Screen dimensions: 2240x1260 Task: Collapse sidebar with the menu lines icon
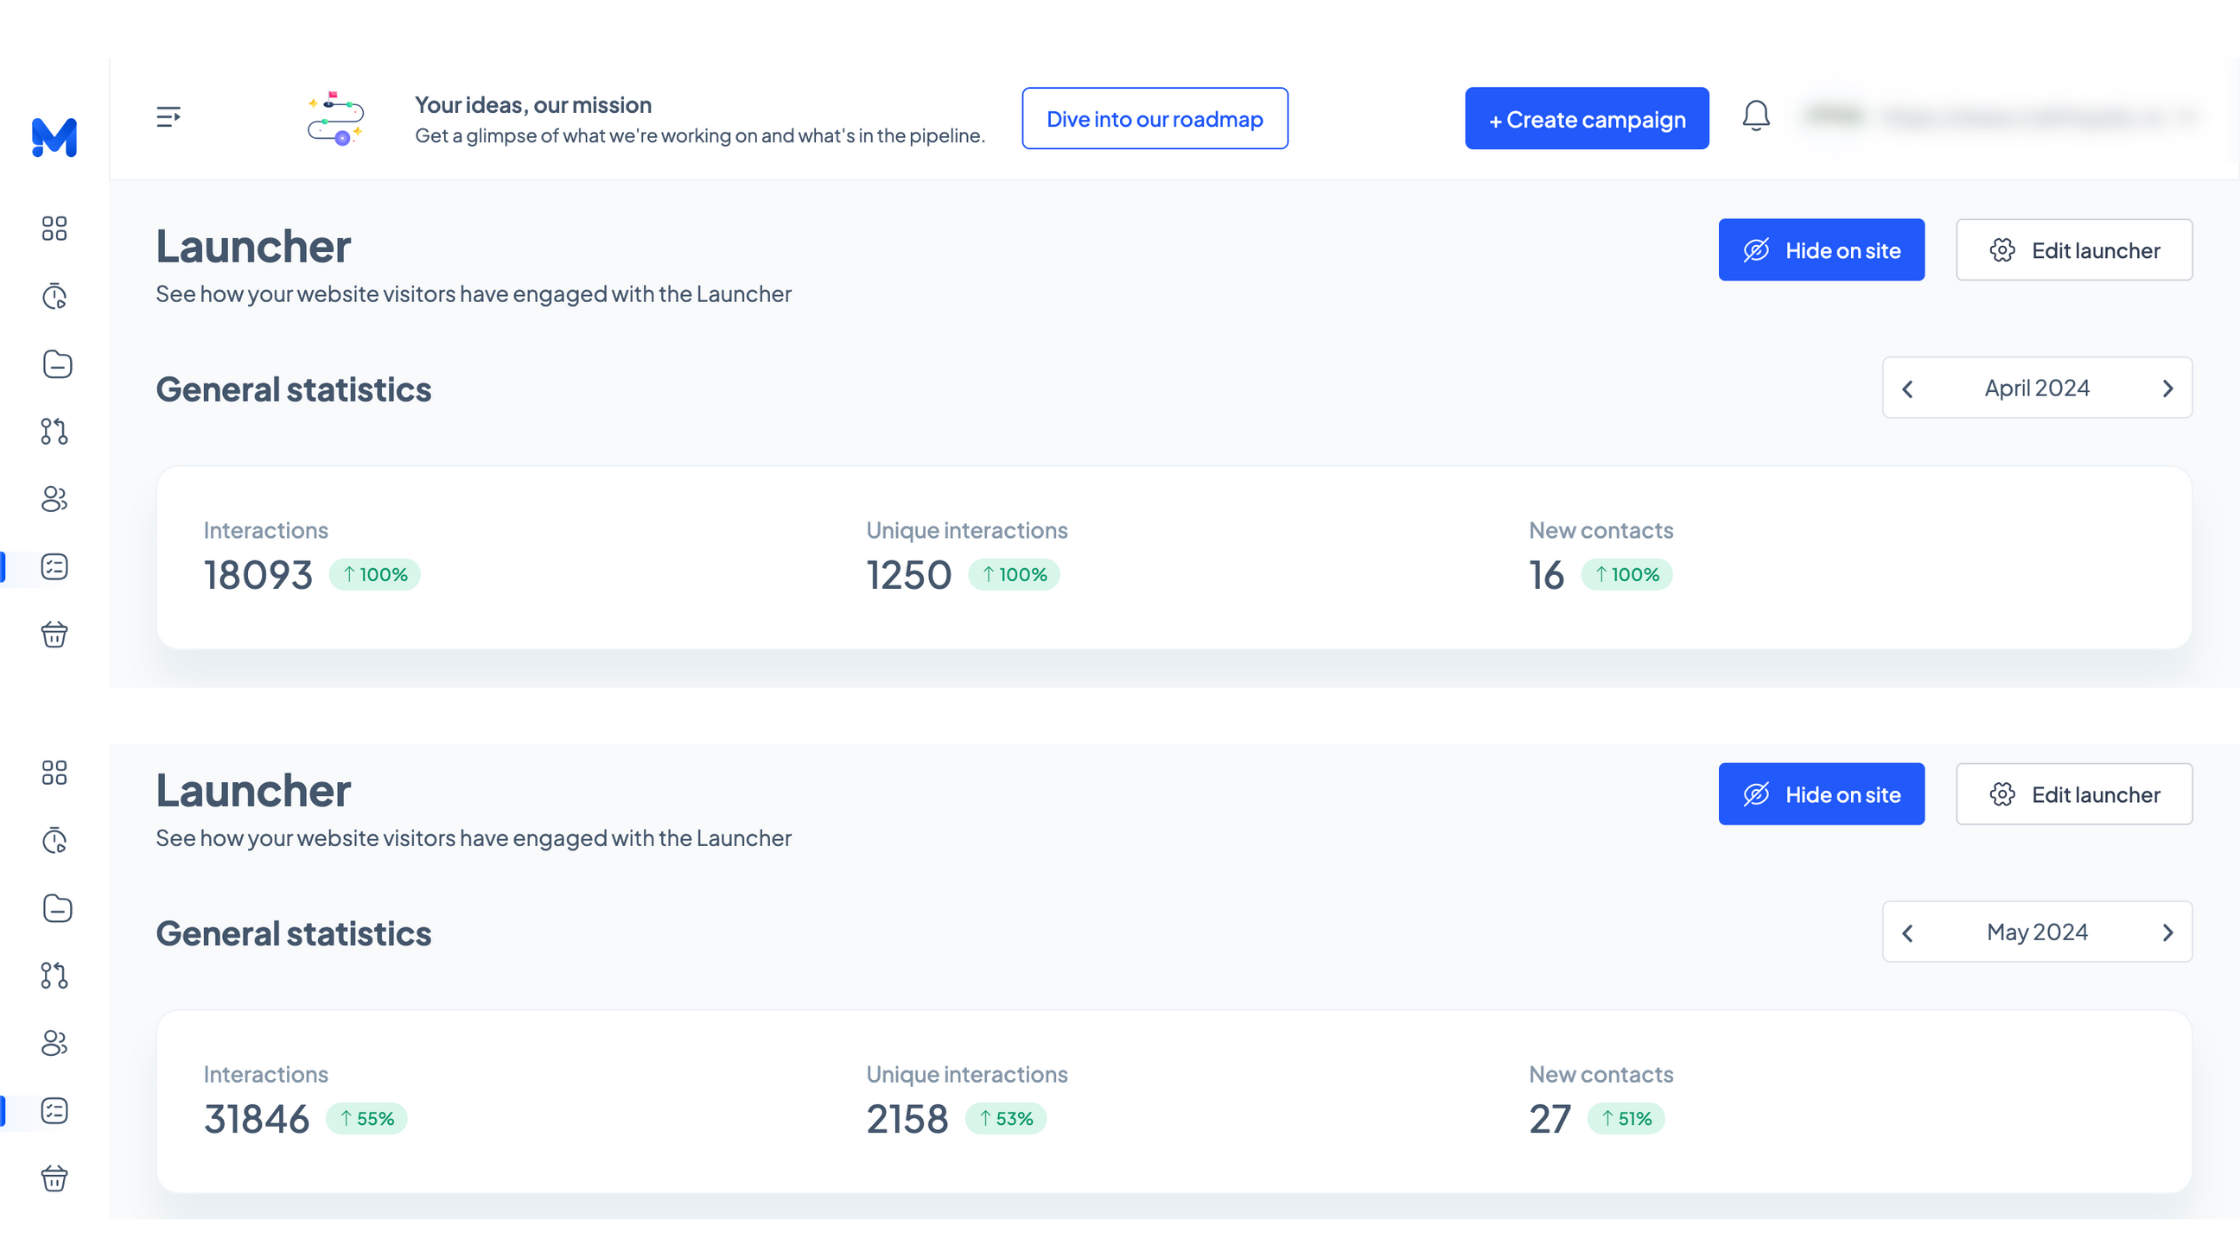168,117
